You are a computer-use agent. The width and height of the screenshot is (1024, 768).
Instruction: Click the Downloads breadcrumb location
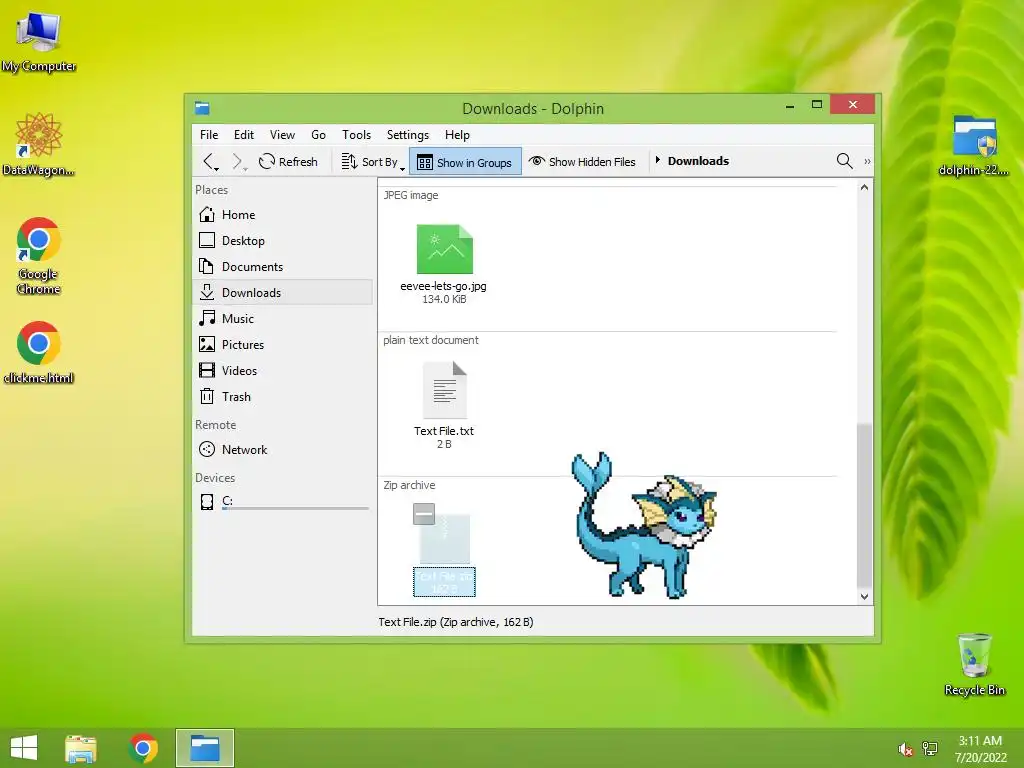[698, 161]
